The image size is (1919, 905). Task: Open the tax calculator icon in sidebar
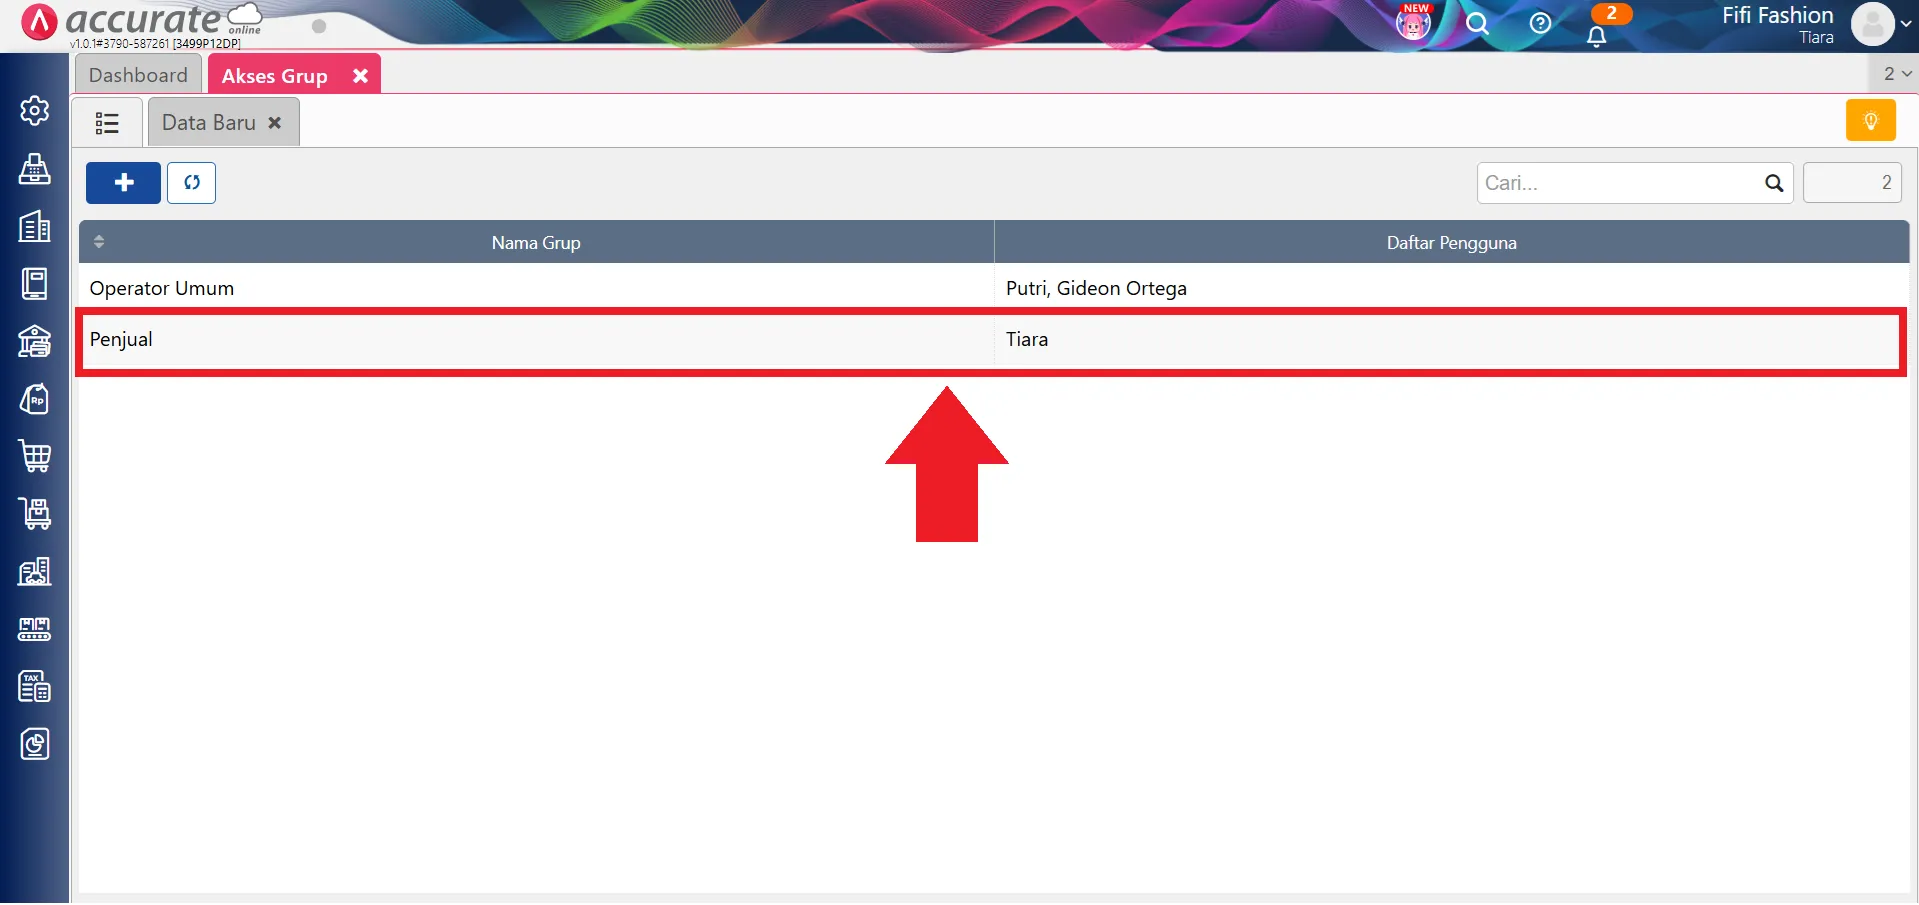pos(35,686)
